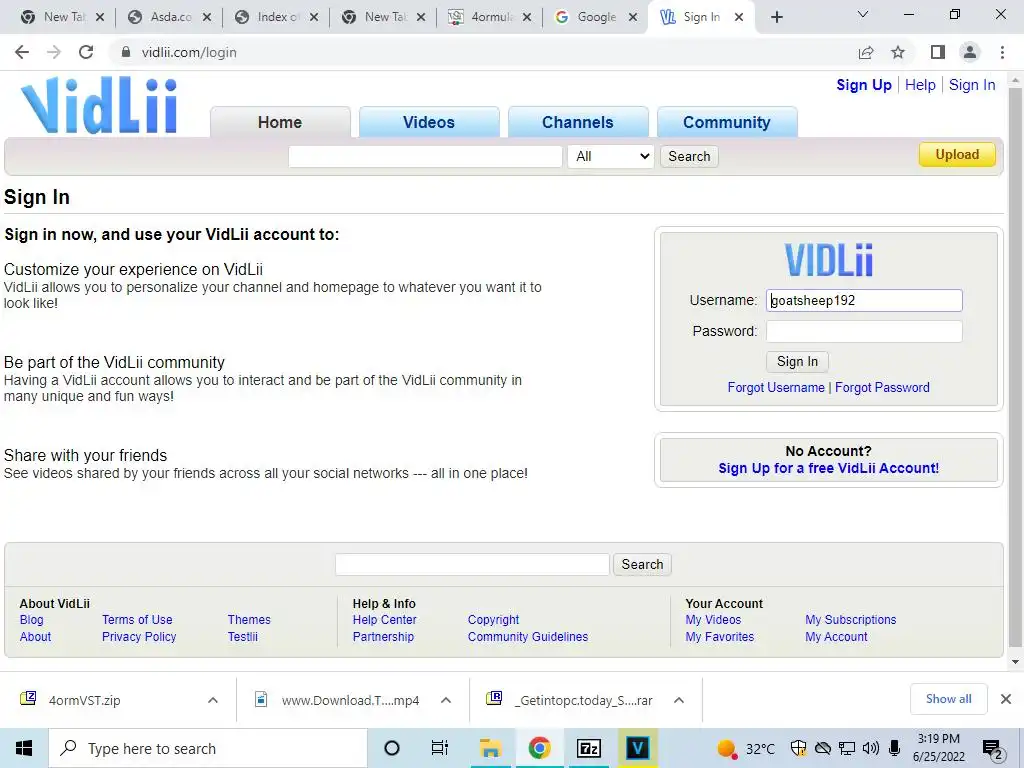Reload the VidLii login page

(86, 52)
